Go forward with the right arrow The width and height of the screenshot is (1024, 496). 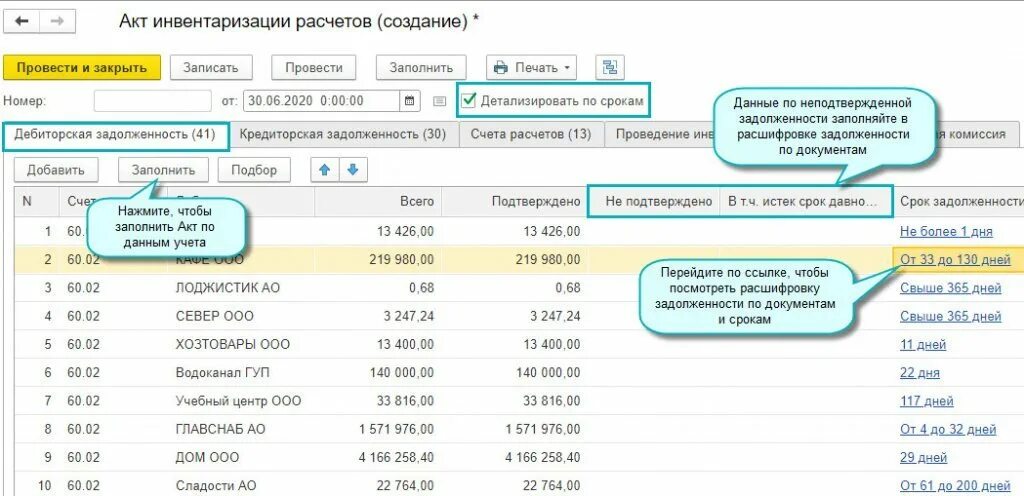click(57, 21)
